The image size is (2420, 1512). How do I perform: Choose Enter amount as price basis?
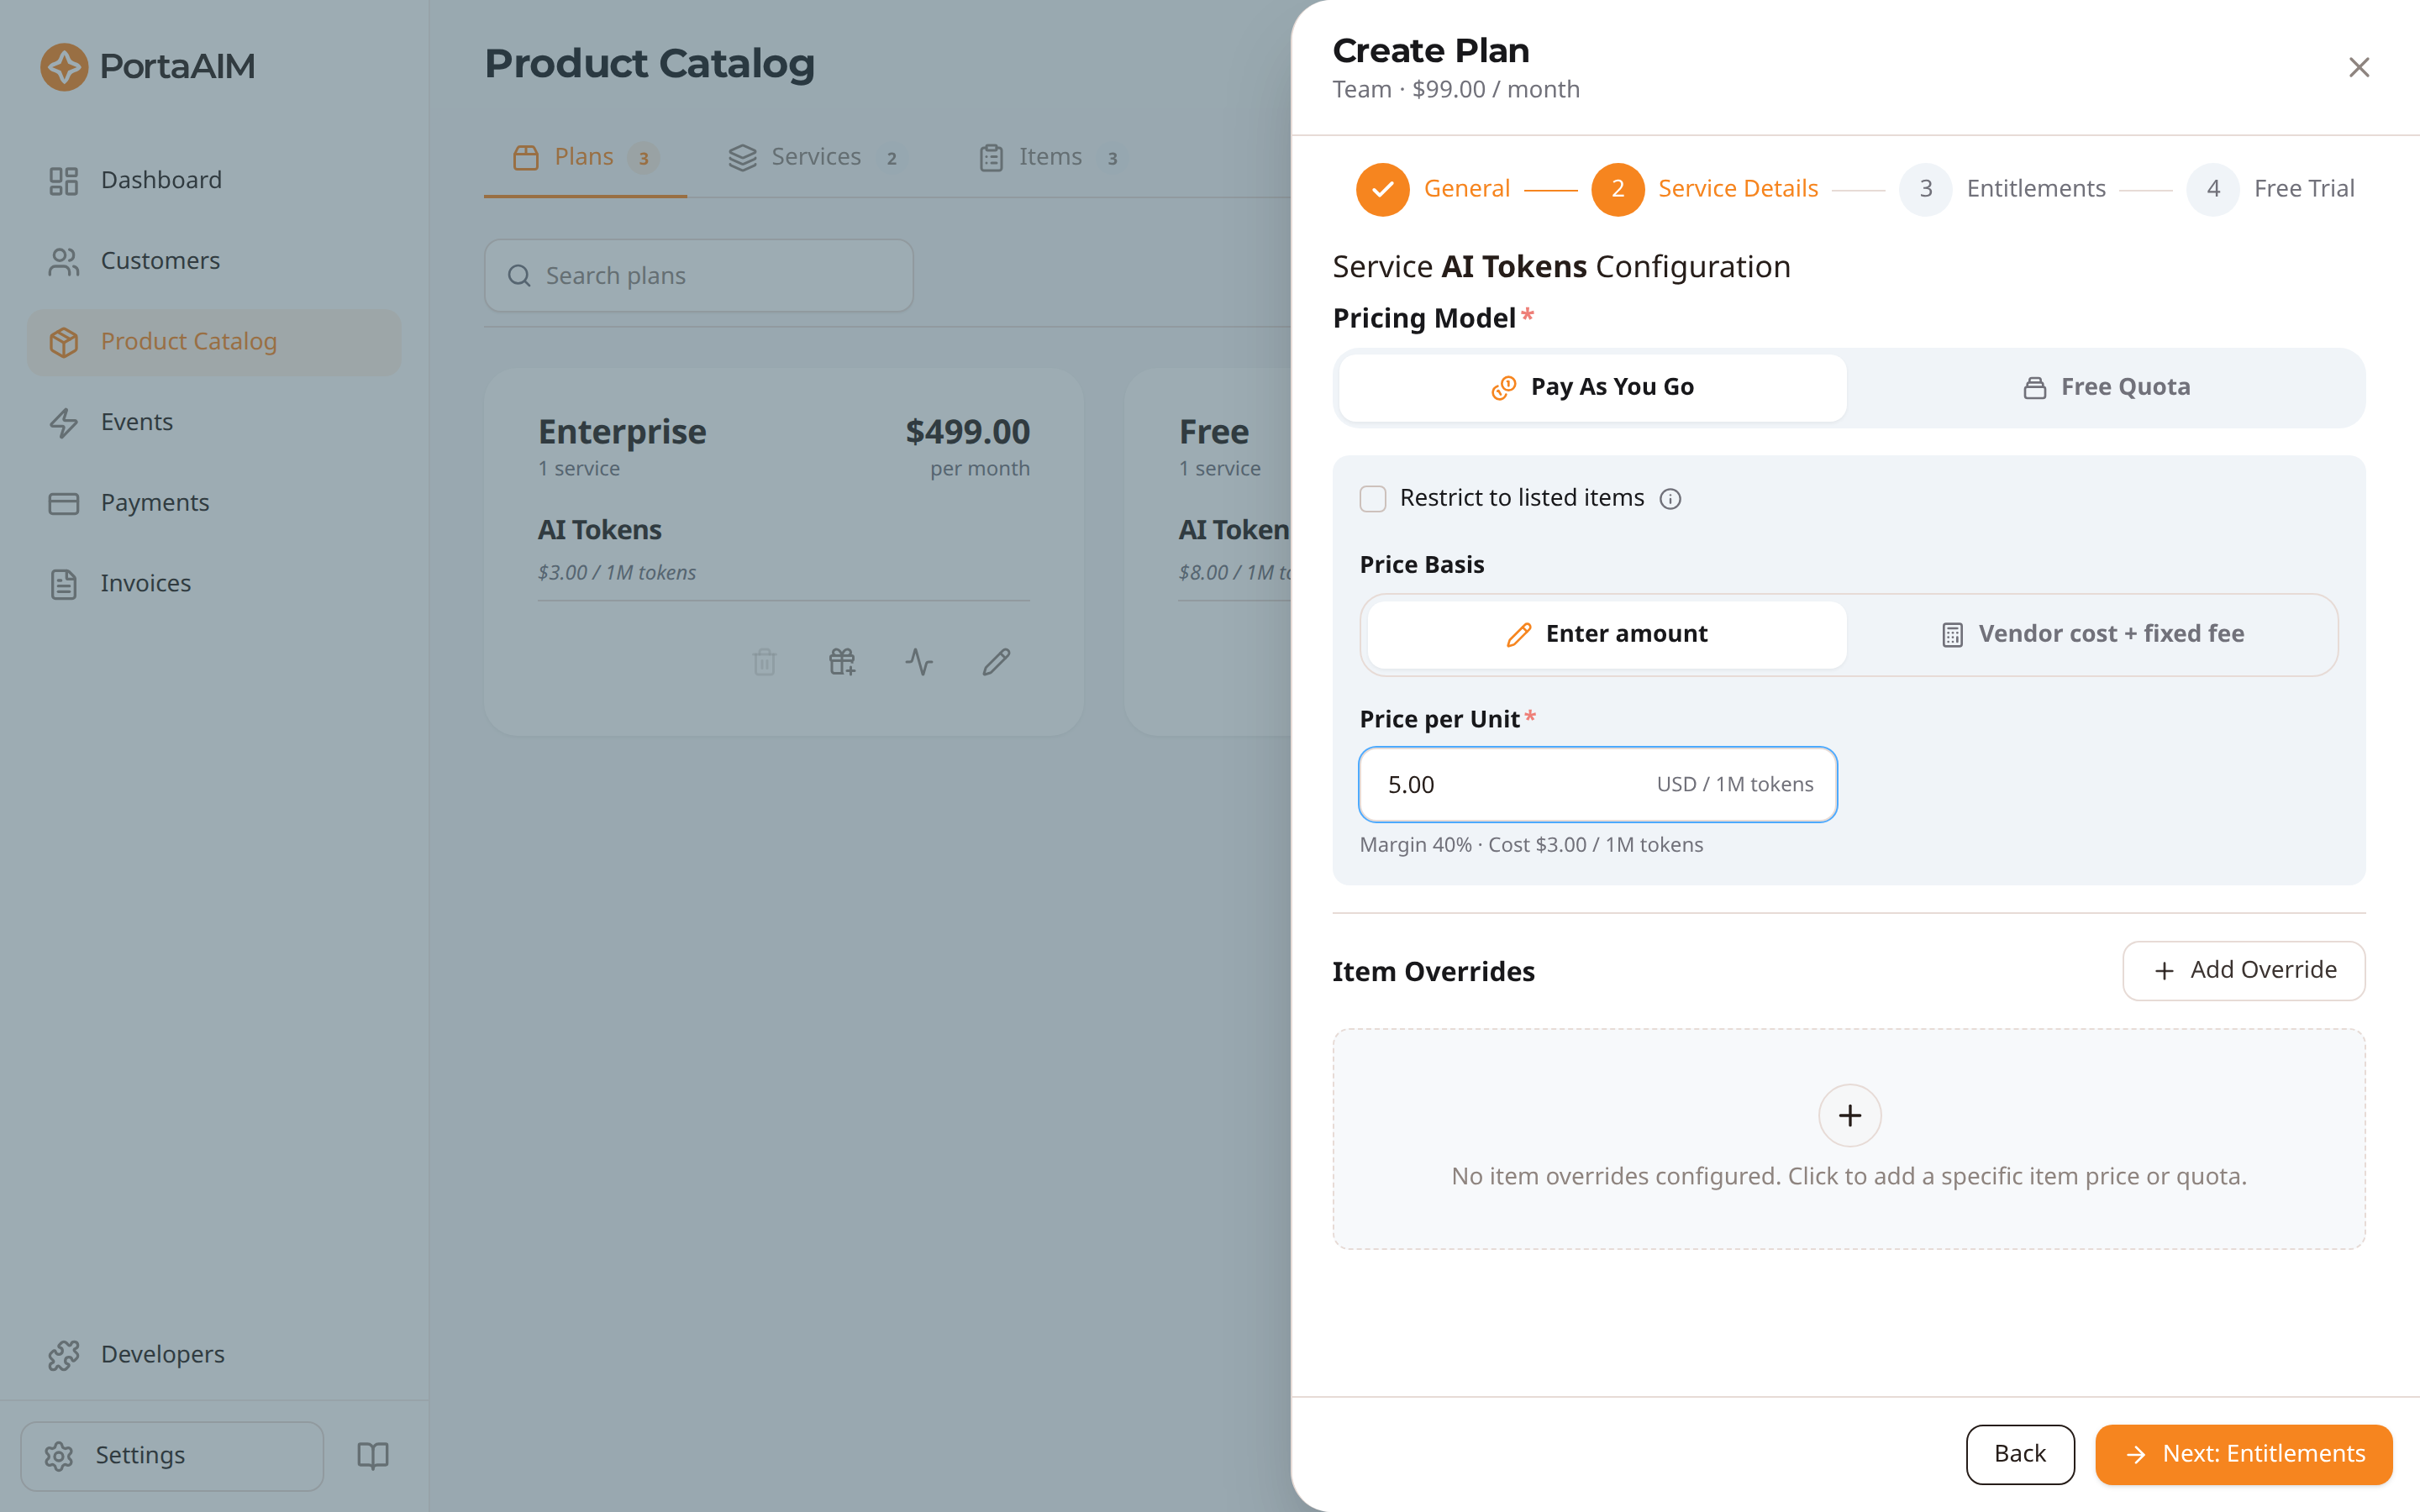pos(1606,634)
